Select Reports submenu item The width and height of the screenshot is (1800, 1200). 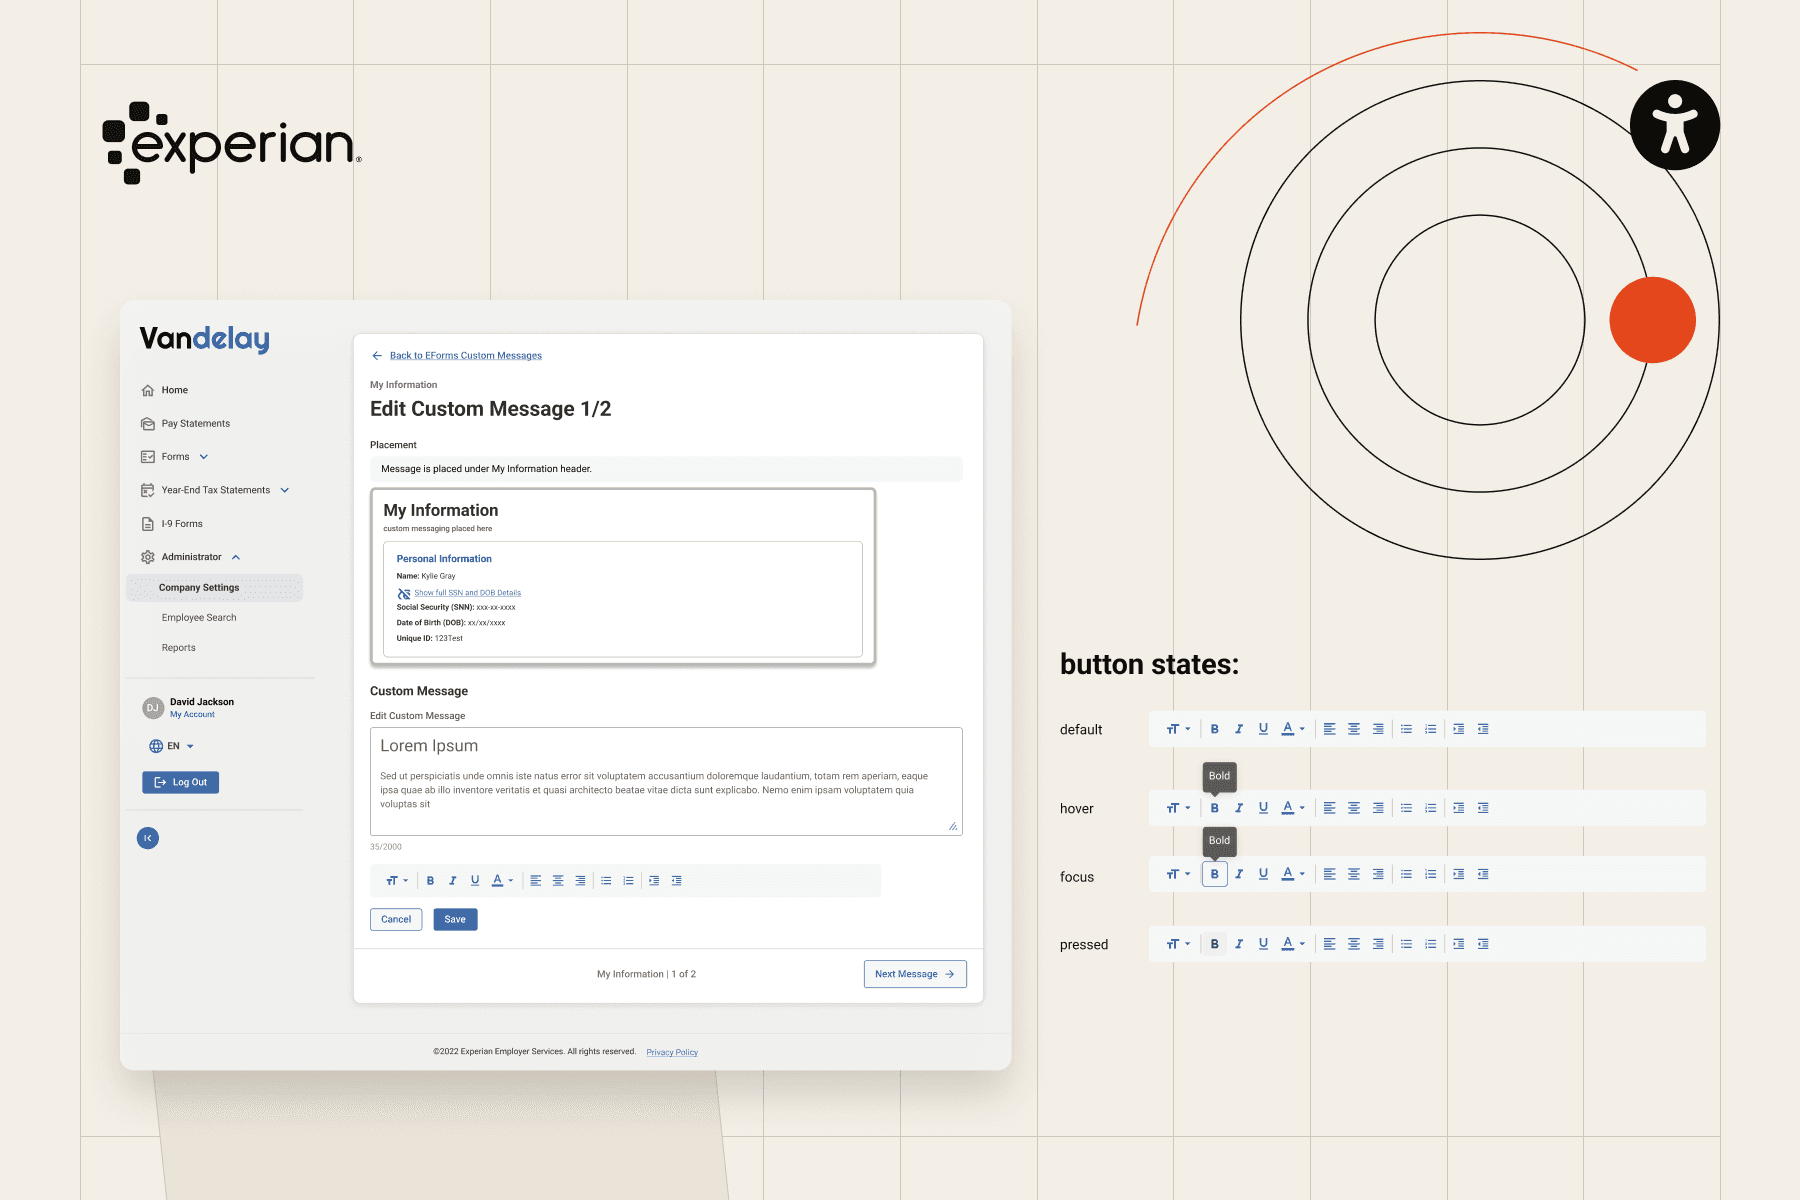179,648
